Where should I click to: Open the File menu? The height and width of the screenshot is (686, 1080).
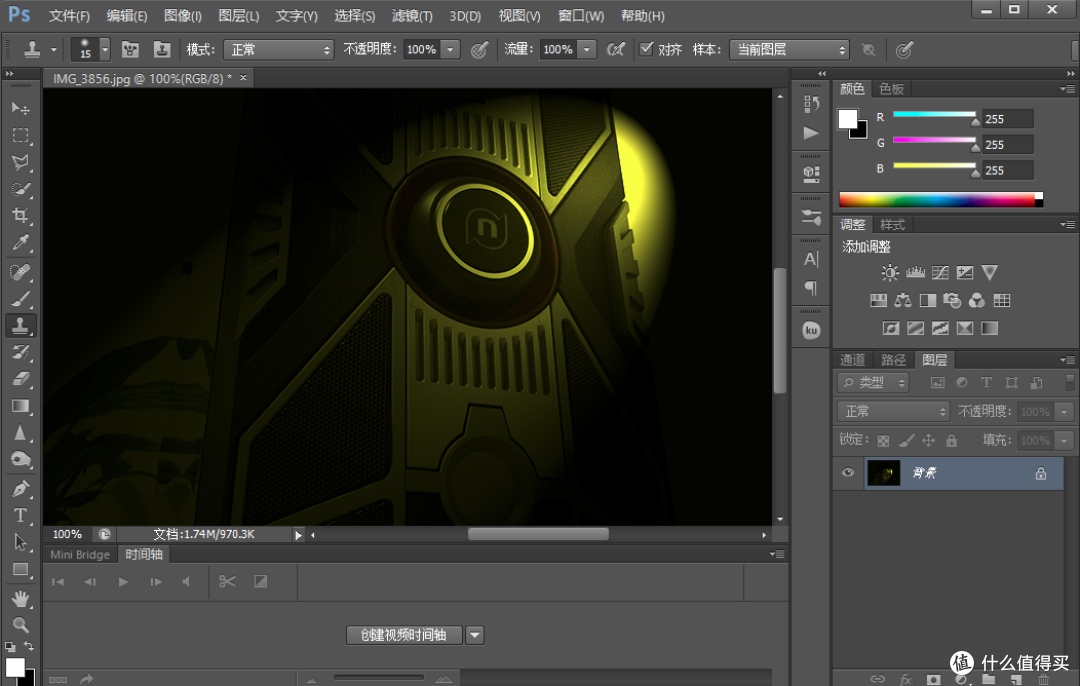tap(69, 16)
